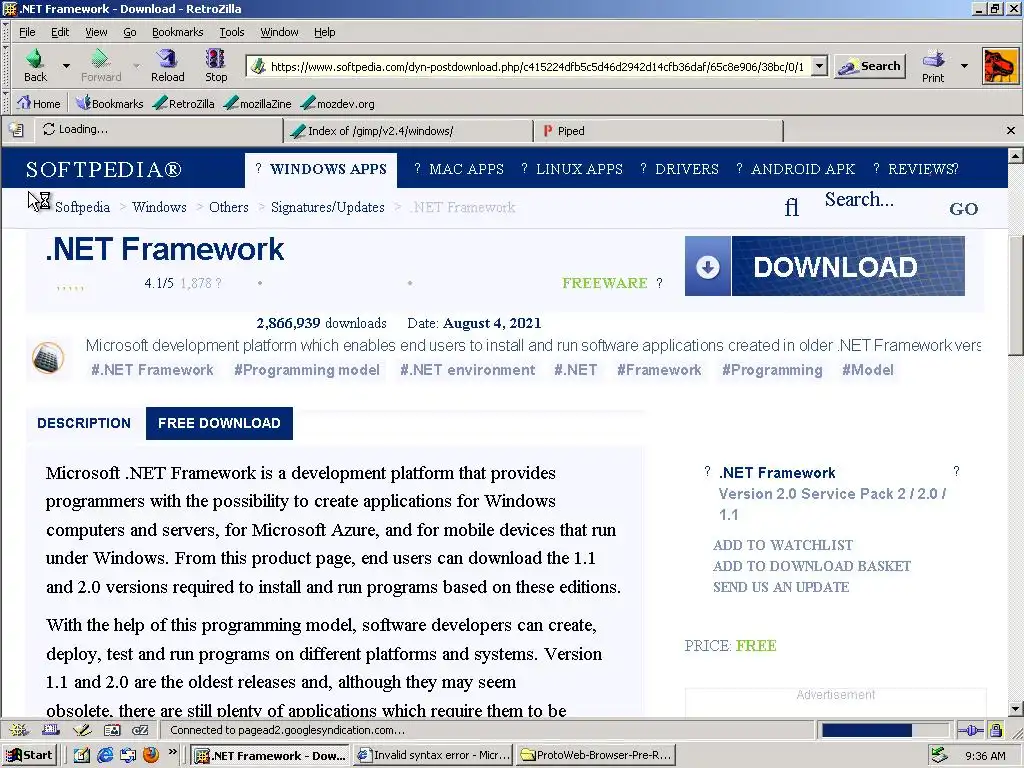Click the site icon in the address bar
1024x768 pixels.
coord(259,66)
